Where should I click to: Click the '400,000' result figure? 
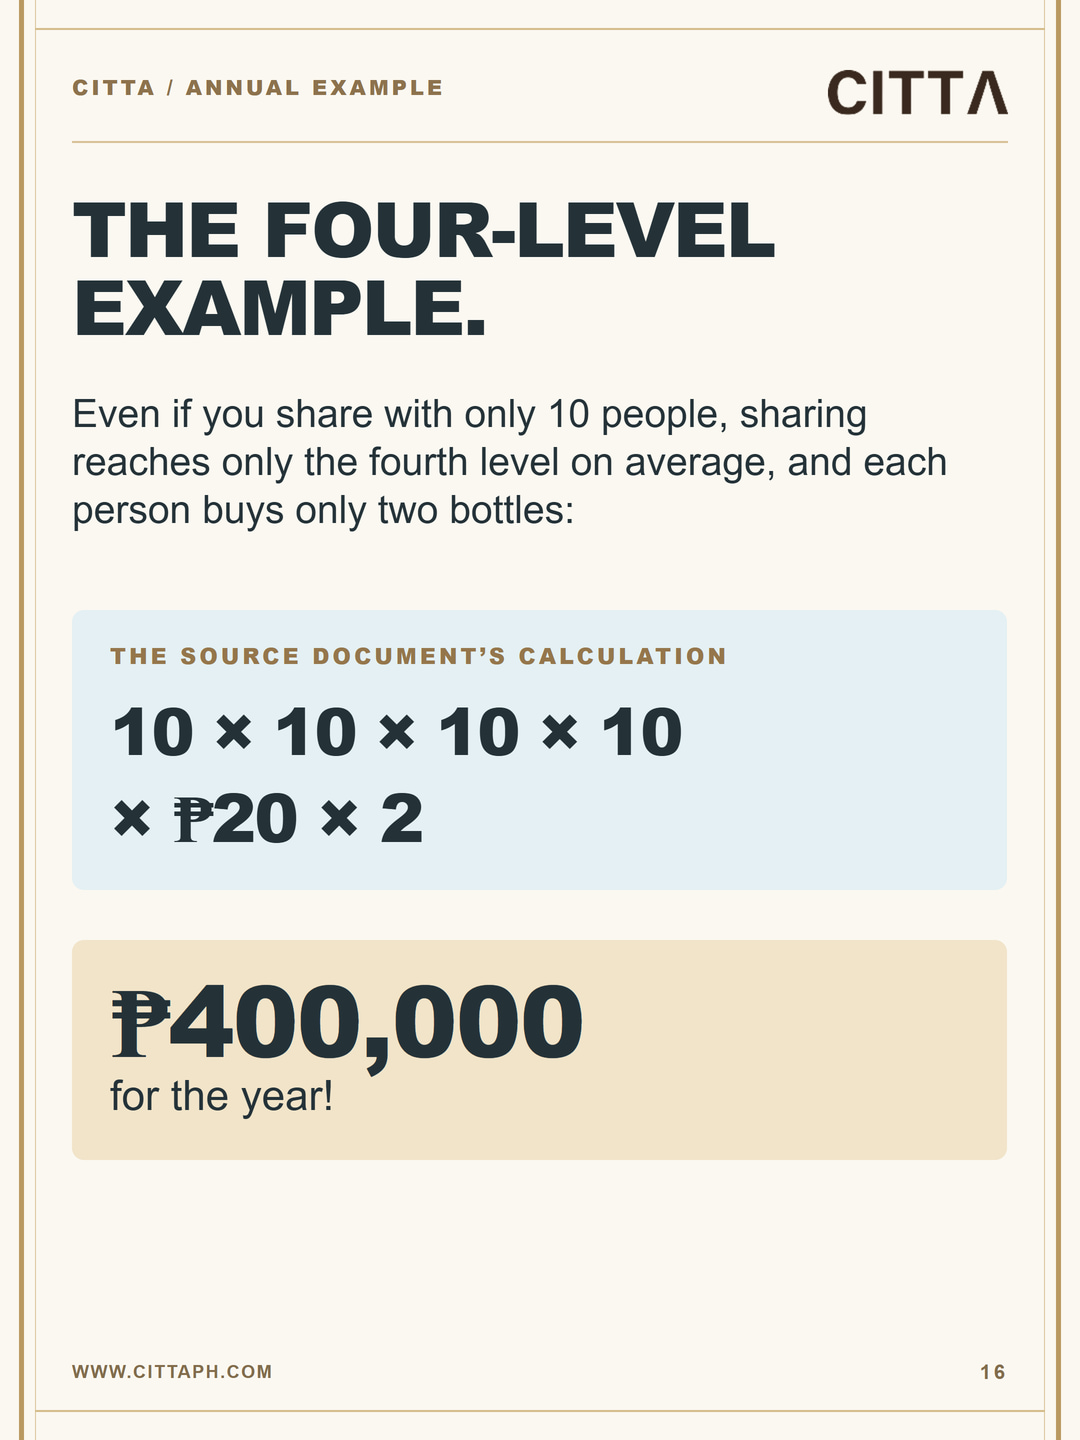click(x=376, y=1023)
